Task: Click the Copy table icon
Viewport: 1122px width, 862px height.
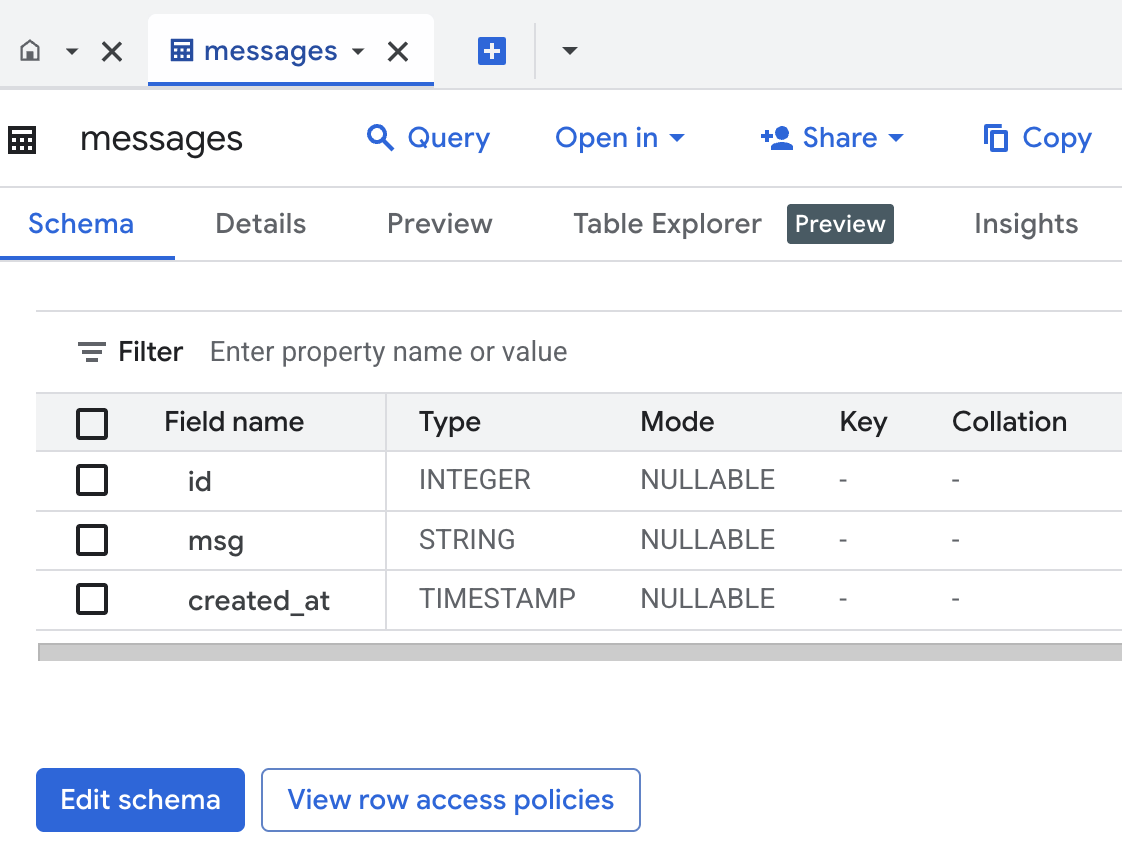Action: [x=996, y=138]
